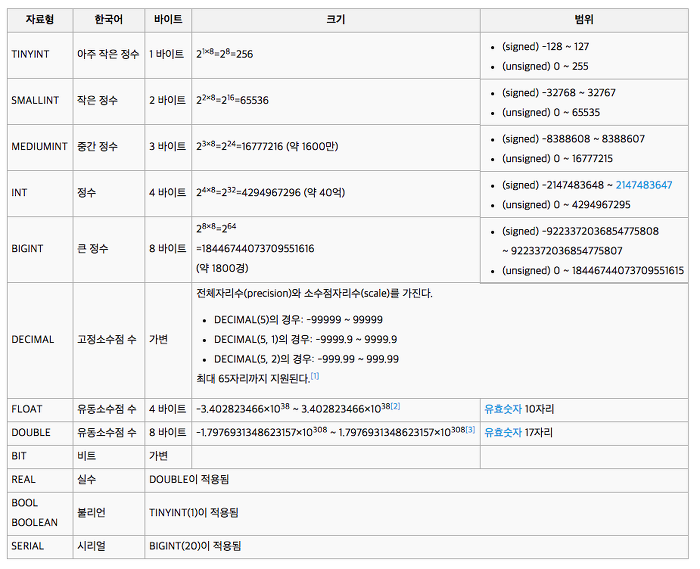
Task: Click the 2 바이트 cell
Action: [x=168, y=100]
